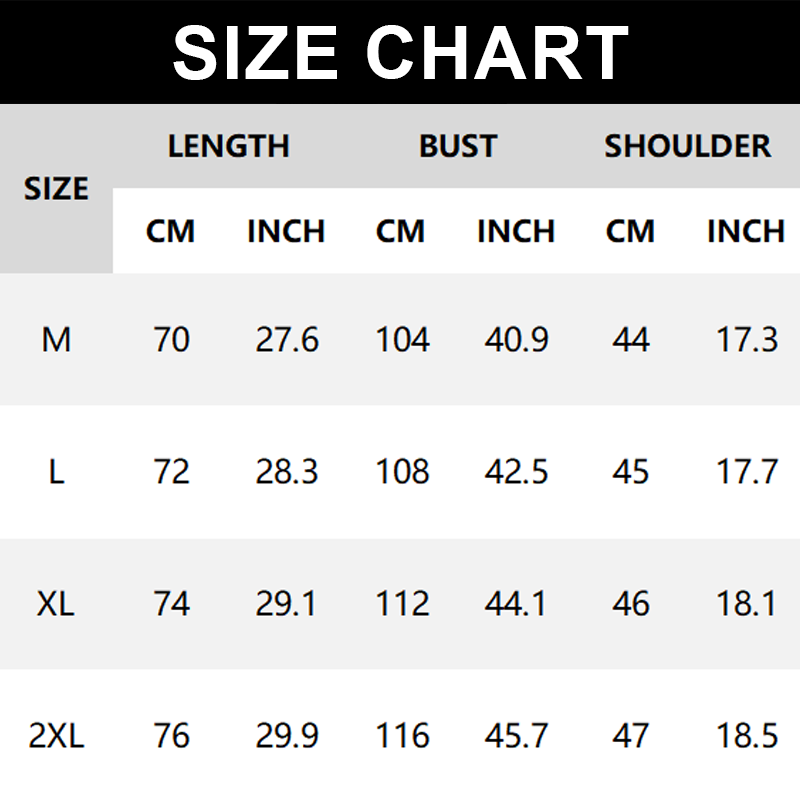Select the SIZE column header
The height and width of the screenshot is (800, 800).
[x=56, y=188]
